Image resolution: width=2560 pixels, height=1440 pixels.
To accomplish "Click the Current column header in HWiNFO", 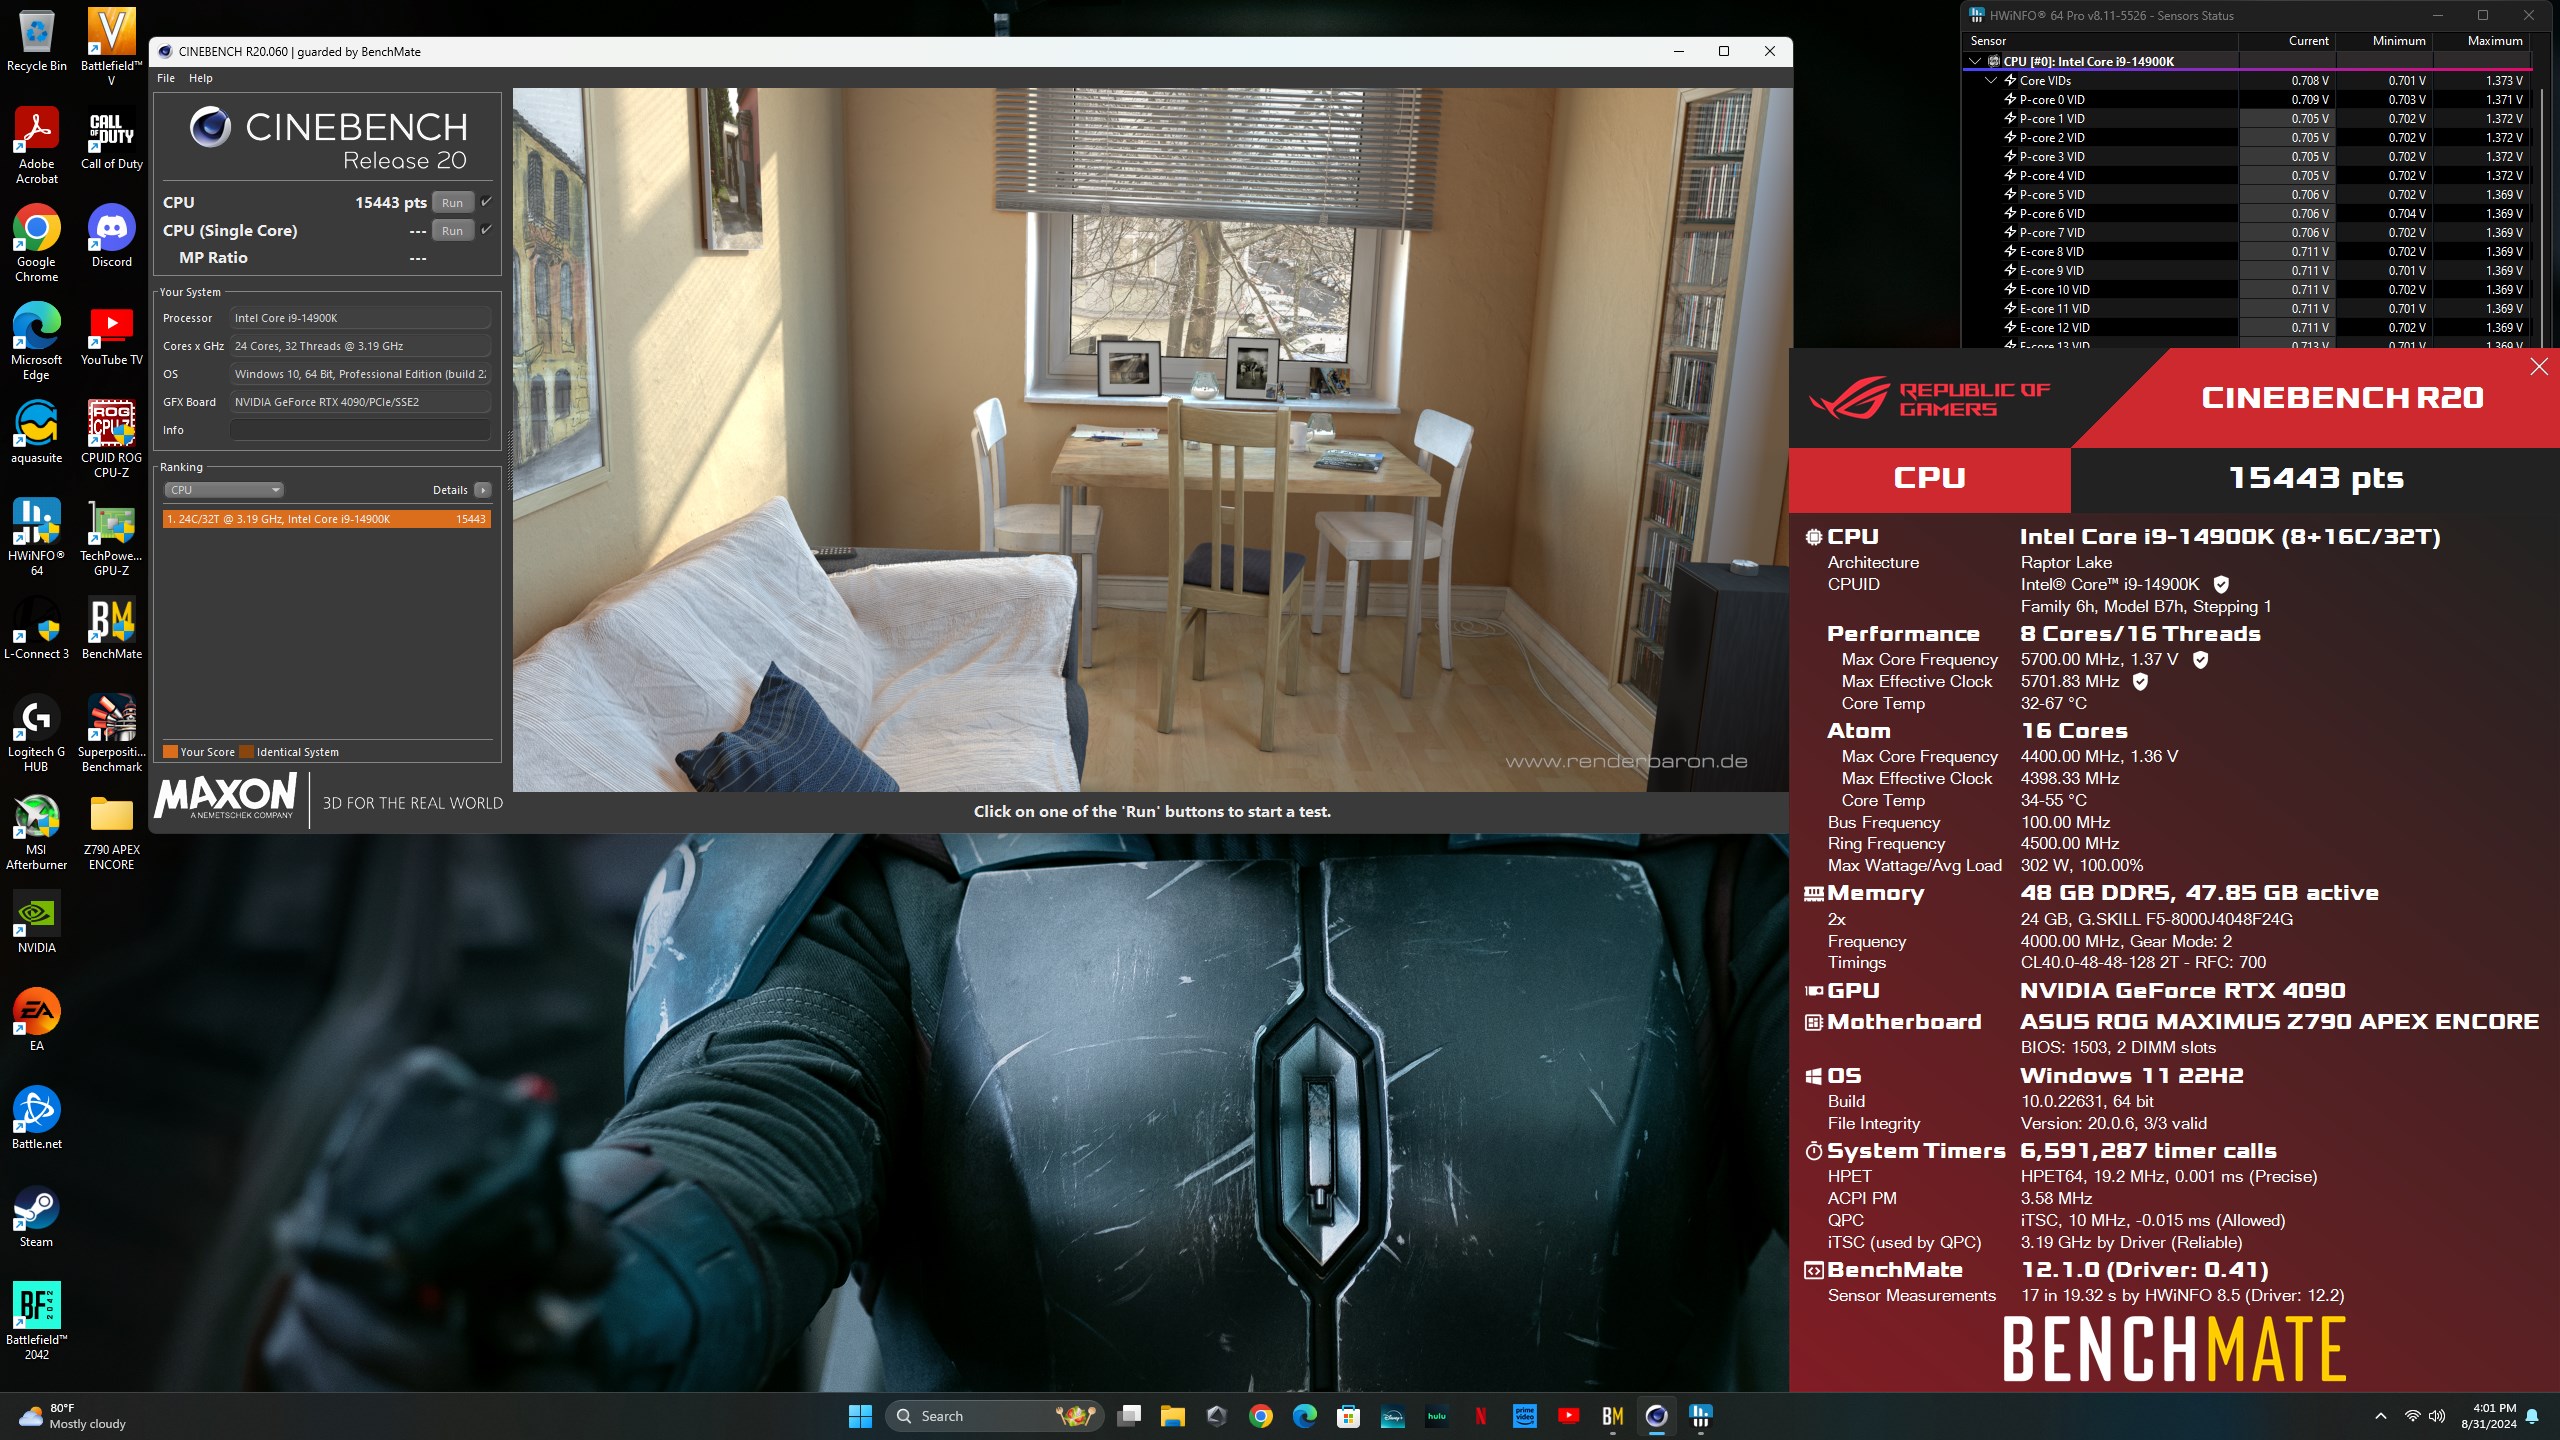I will point(2287,41).
